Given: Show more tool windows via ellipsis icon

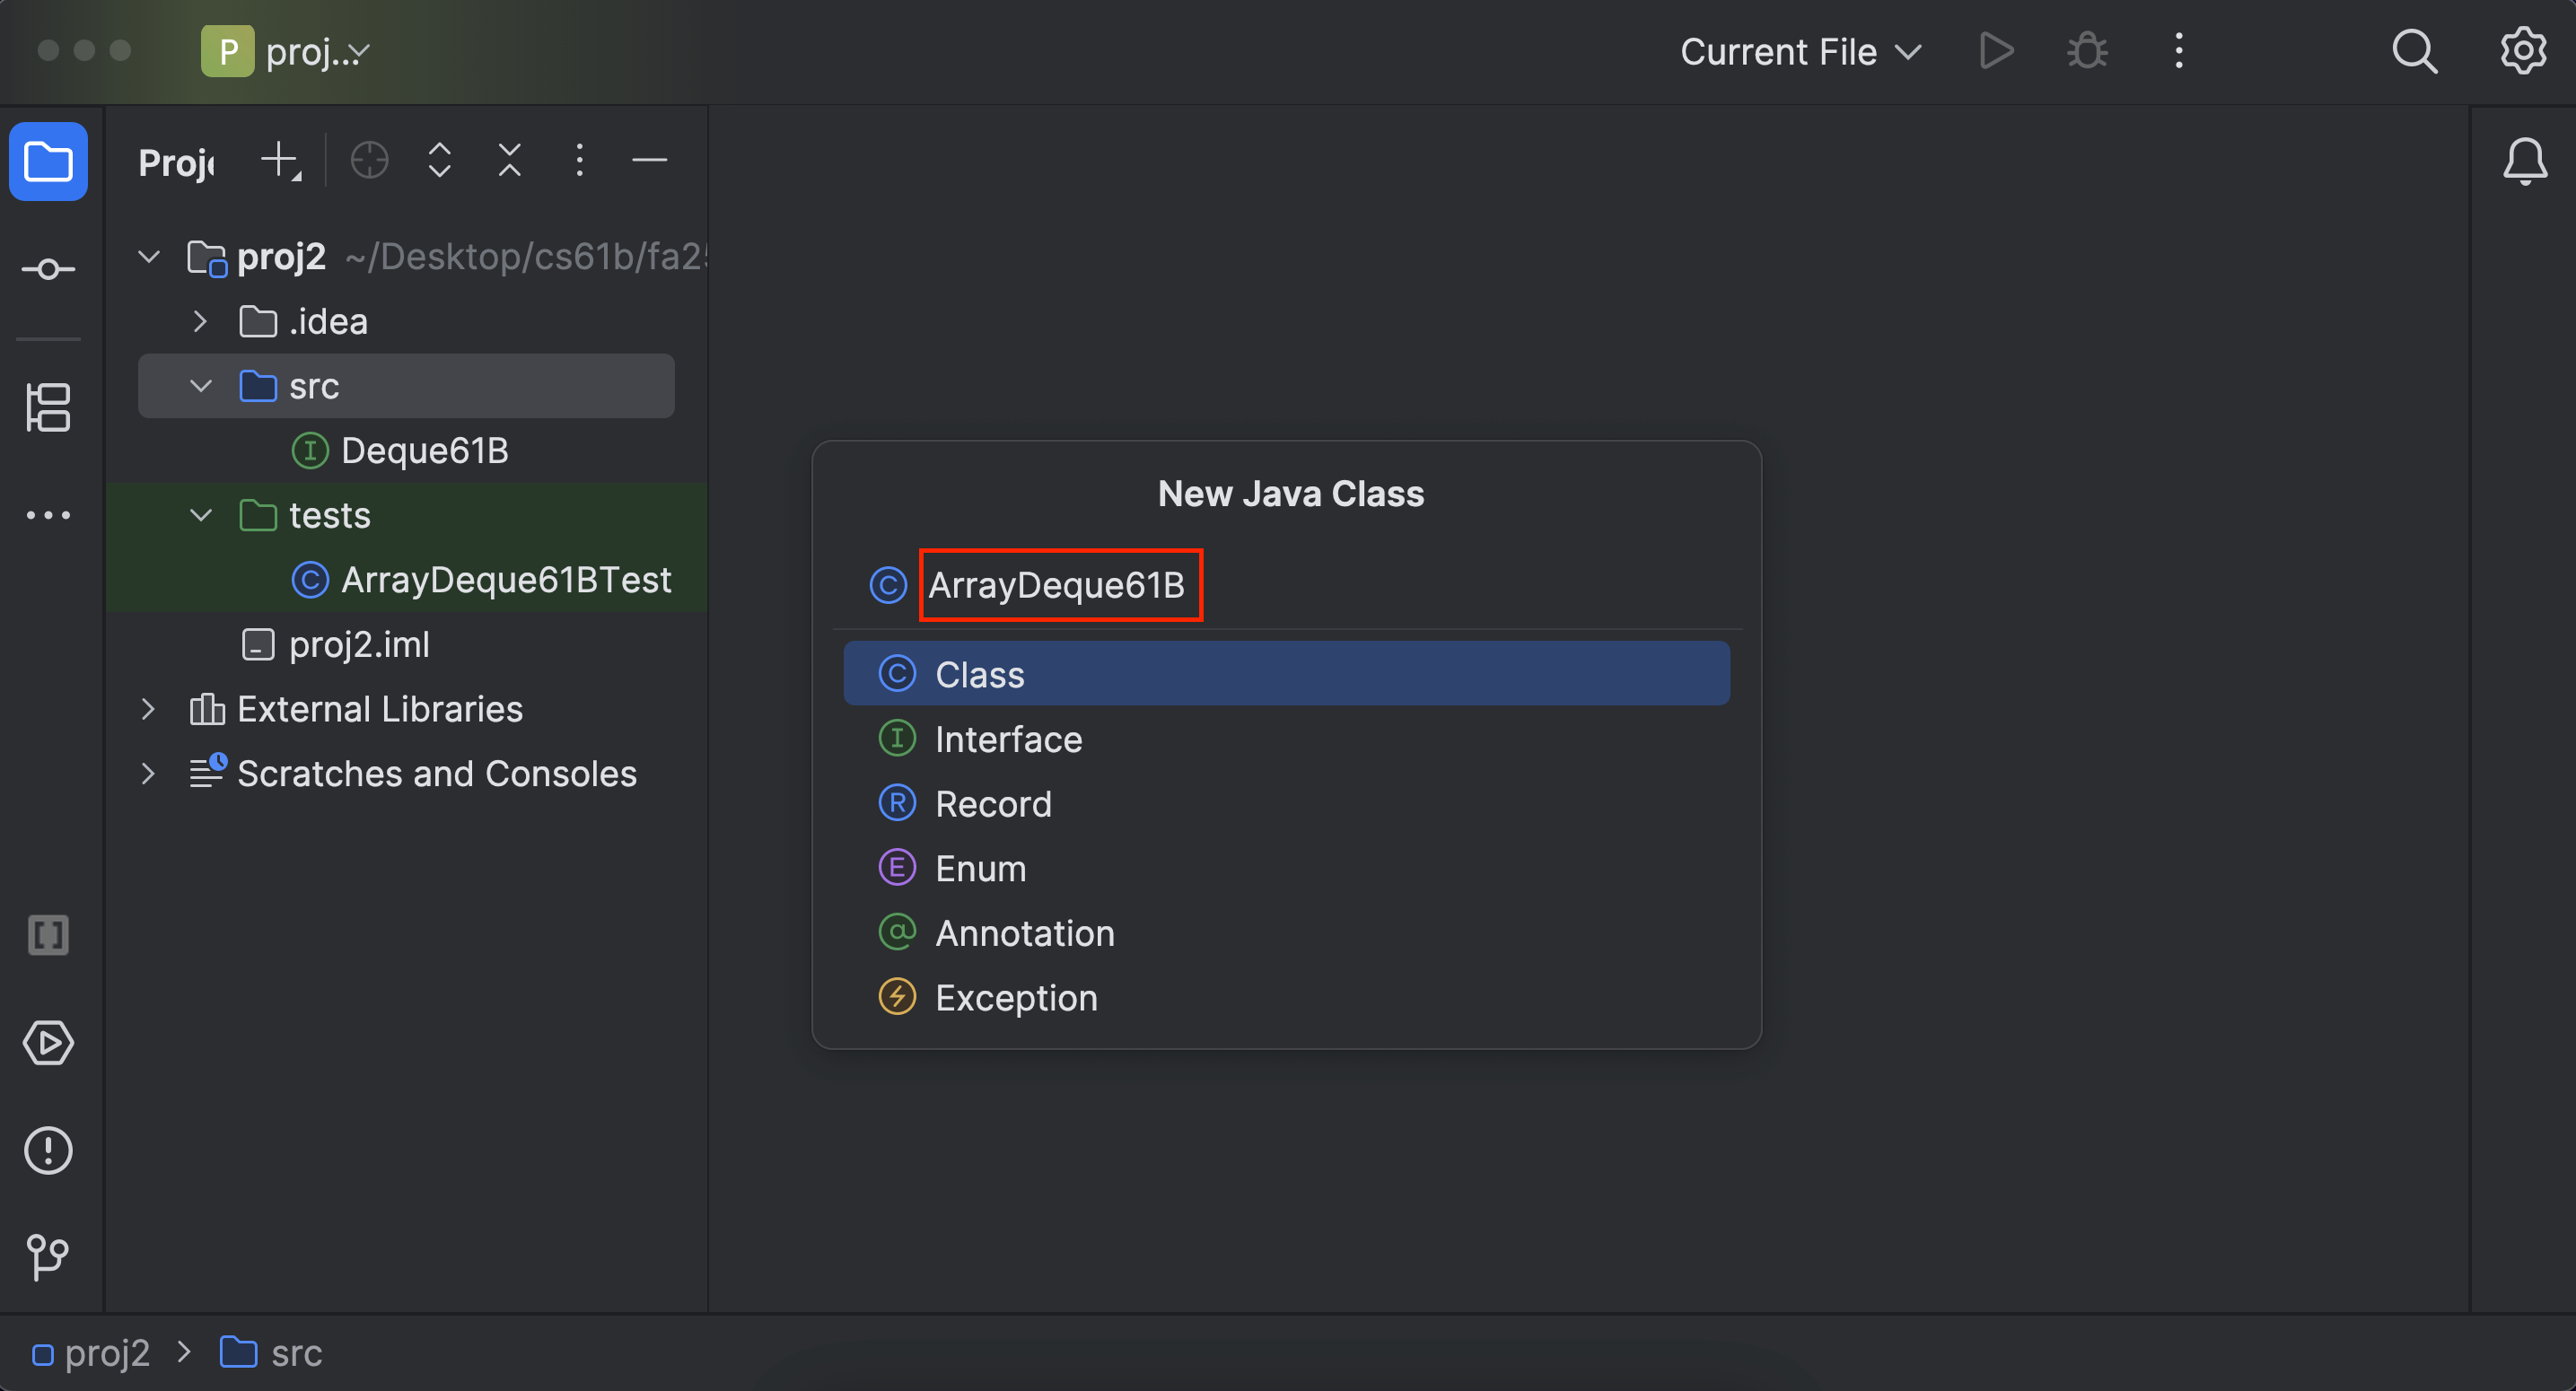Looking at the screenshot, I should click(x=47, y=514).
